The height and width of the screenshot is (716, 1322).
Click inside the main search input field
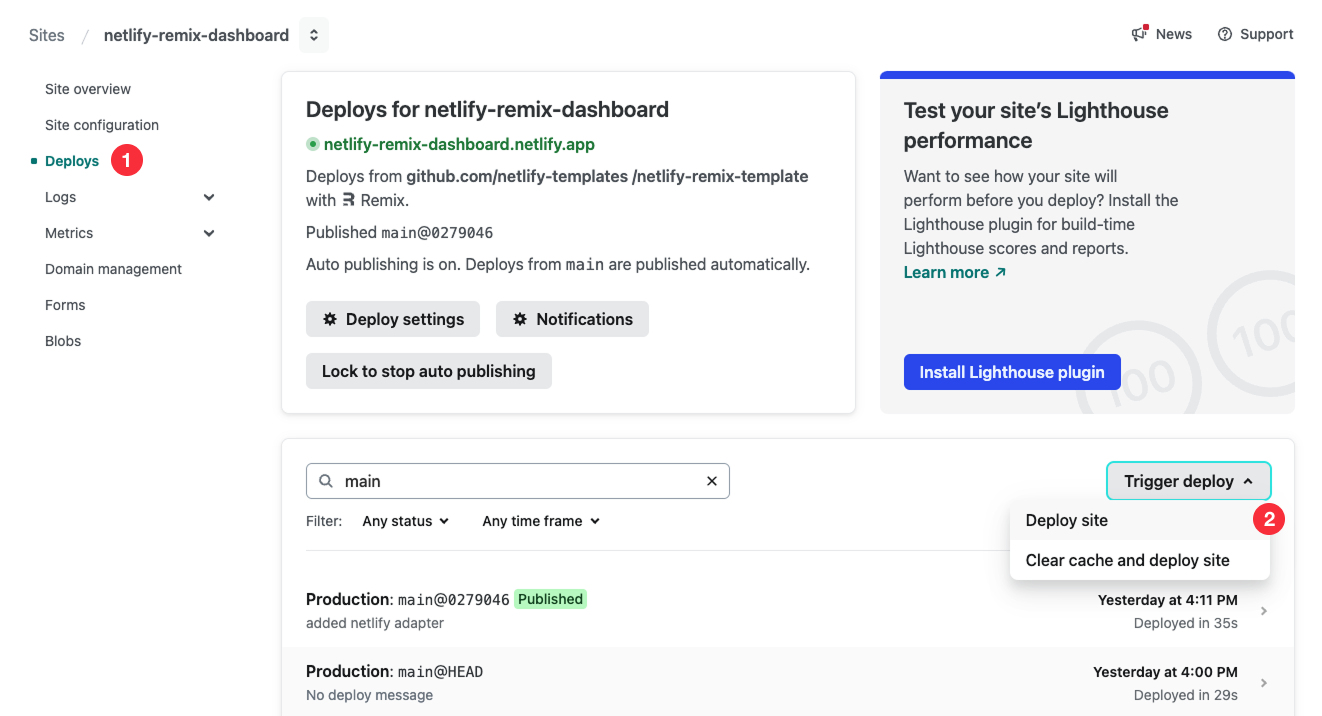[500, 481]
